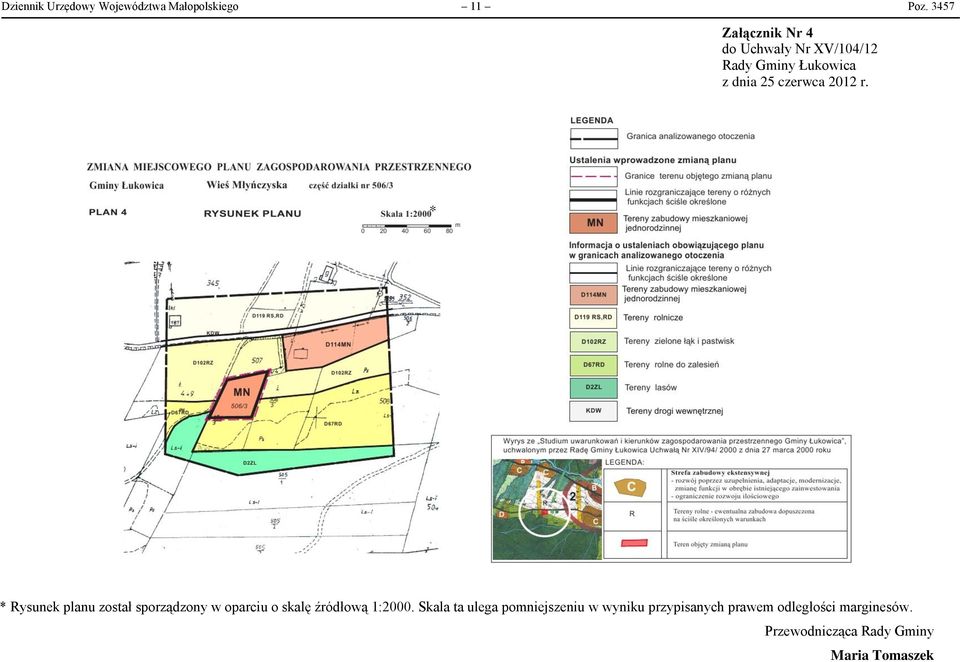Select the orange MN 506/3 plot on the map
The height and width of the screenshot is (662, 960).
tap(240, 395)
